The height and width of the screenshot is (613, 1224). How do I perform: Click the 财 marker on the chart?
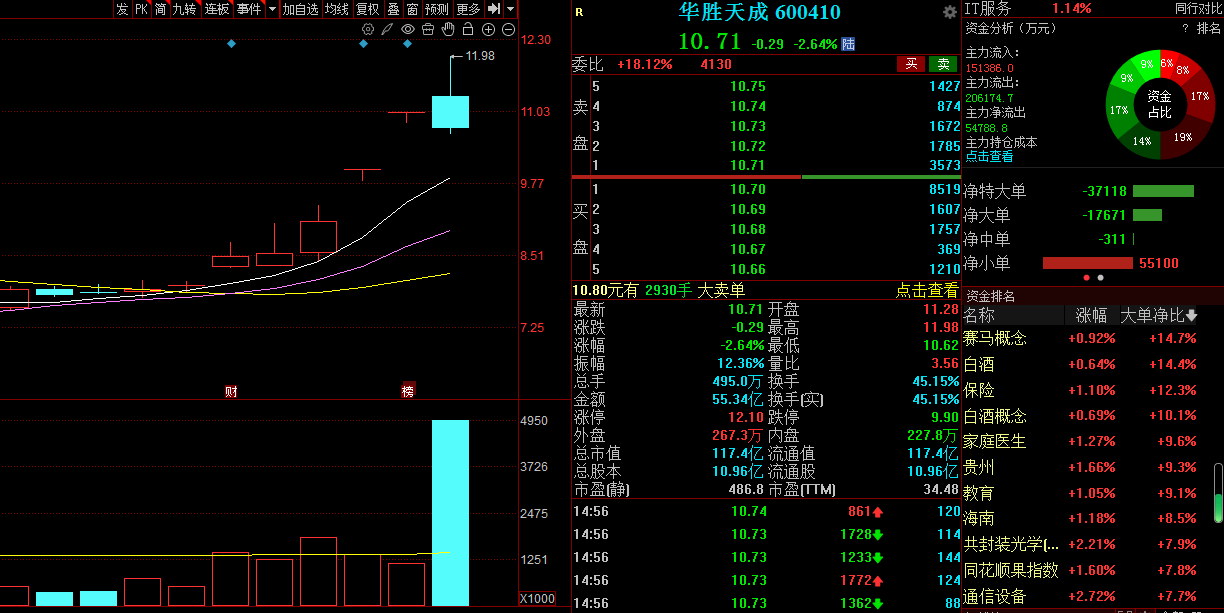click(x=230, y=390)
